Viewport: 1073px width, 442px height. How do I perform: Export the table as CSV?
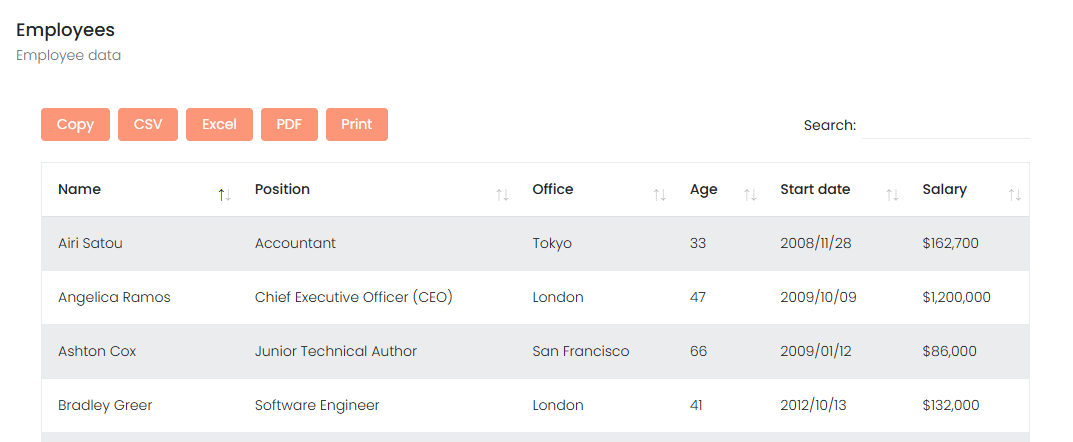pos(148,125)
